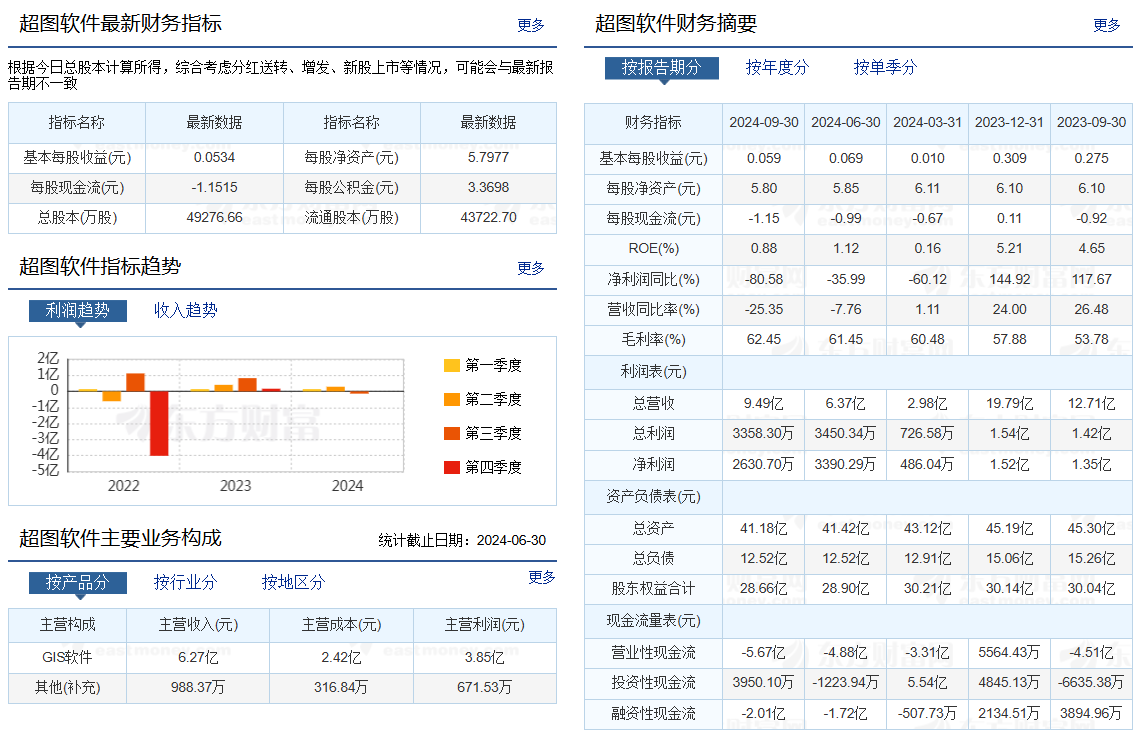Click 股东权益合计 value 28.66亿
The width and height of the screenshot is (1142, 739).
pyautogui.click(x=763, y=588)
